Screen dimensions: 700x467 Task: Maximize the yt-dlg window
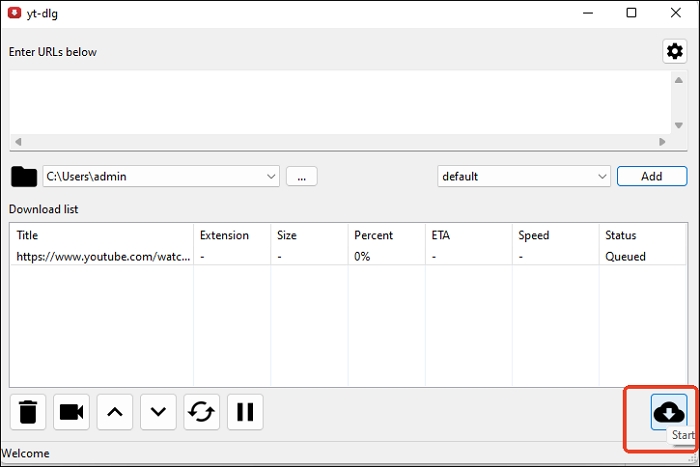point(631,13)
